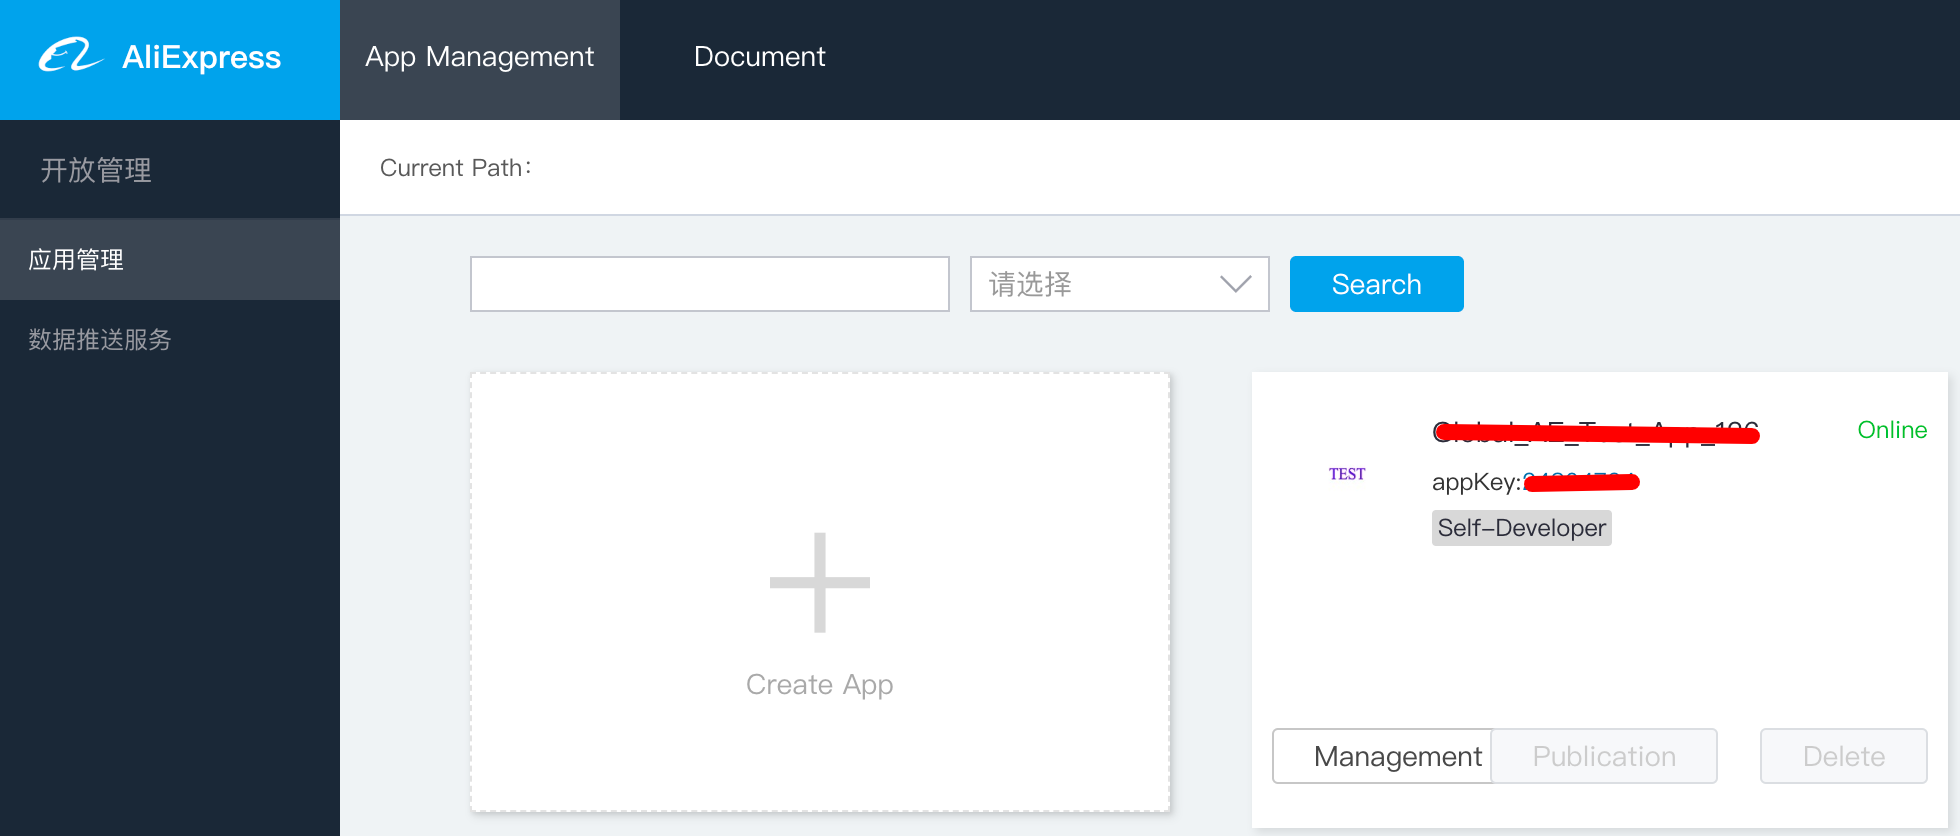Click the appKey label

[x=1476, y=482]
